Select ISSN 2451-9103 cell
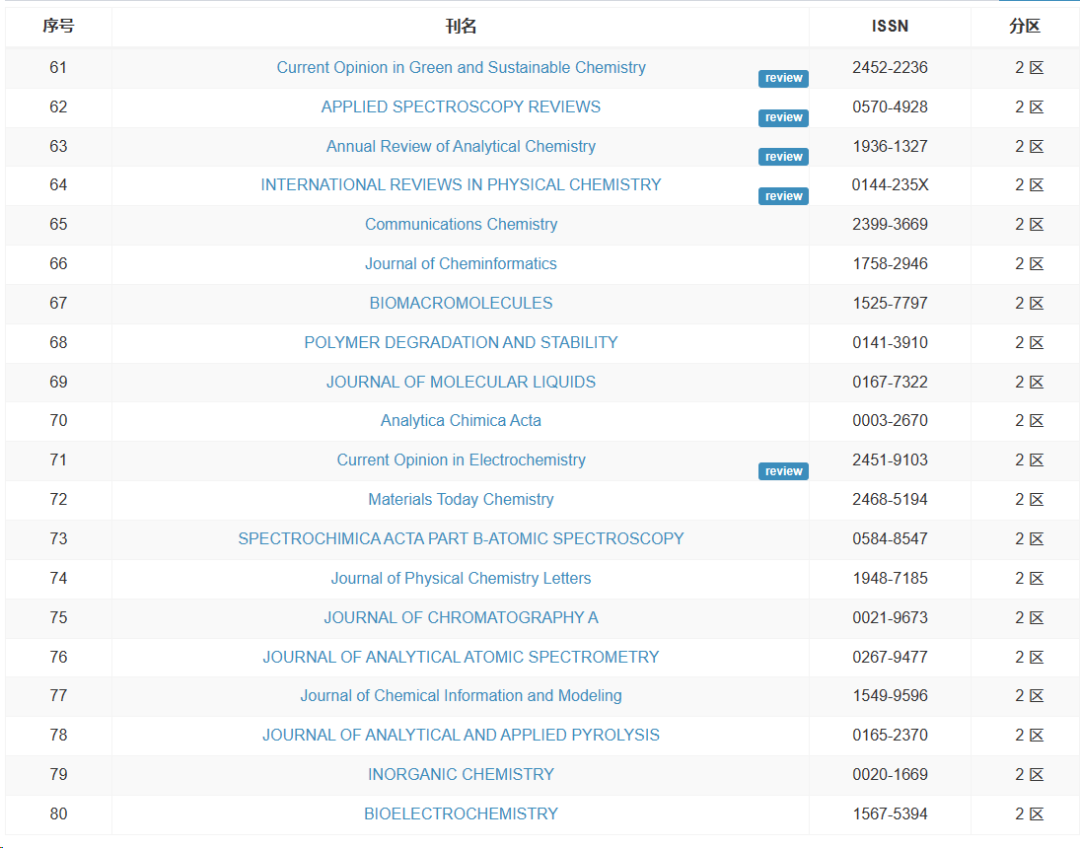The width and height of the screenshot is (1080, 848). pyautogui.click(x=890, y=459)
